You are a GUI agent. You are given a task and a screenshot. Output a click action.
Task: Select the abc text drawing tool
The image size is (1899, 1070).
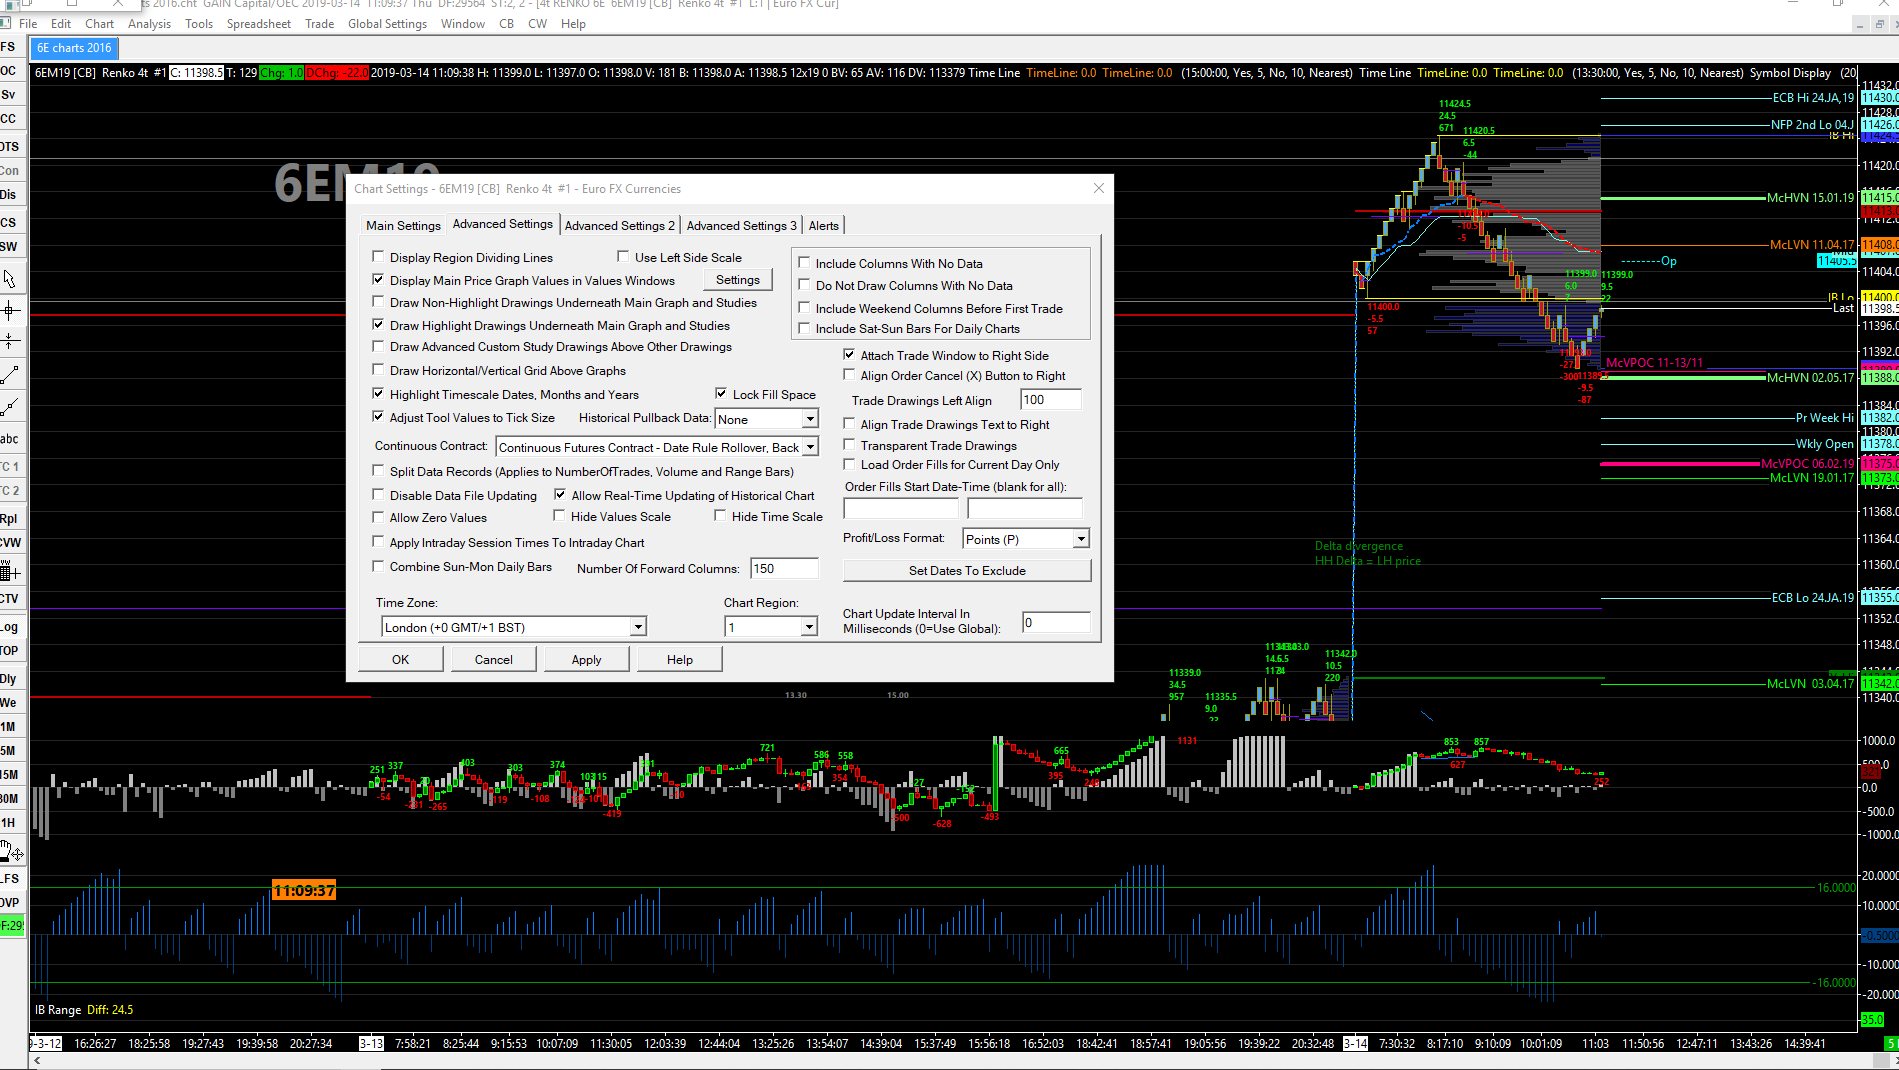tap(10, 439)
